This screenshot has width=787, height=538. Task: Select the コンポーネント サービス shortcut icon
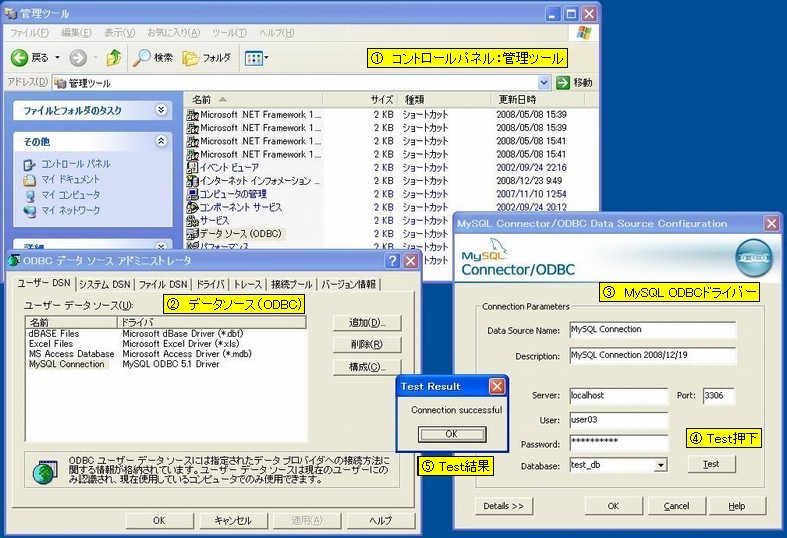point(192,207)
